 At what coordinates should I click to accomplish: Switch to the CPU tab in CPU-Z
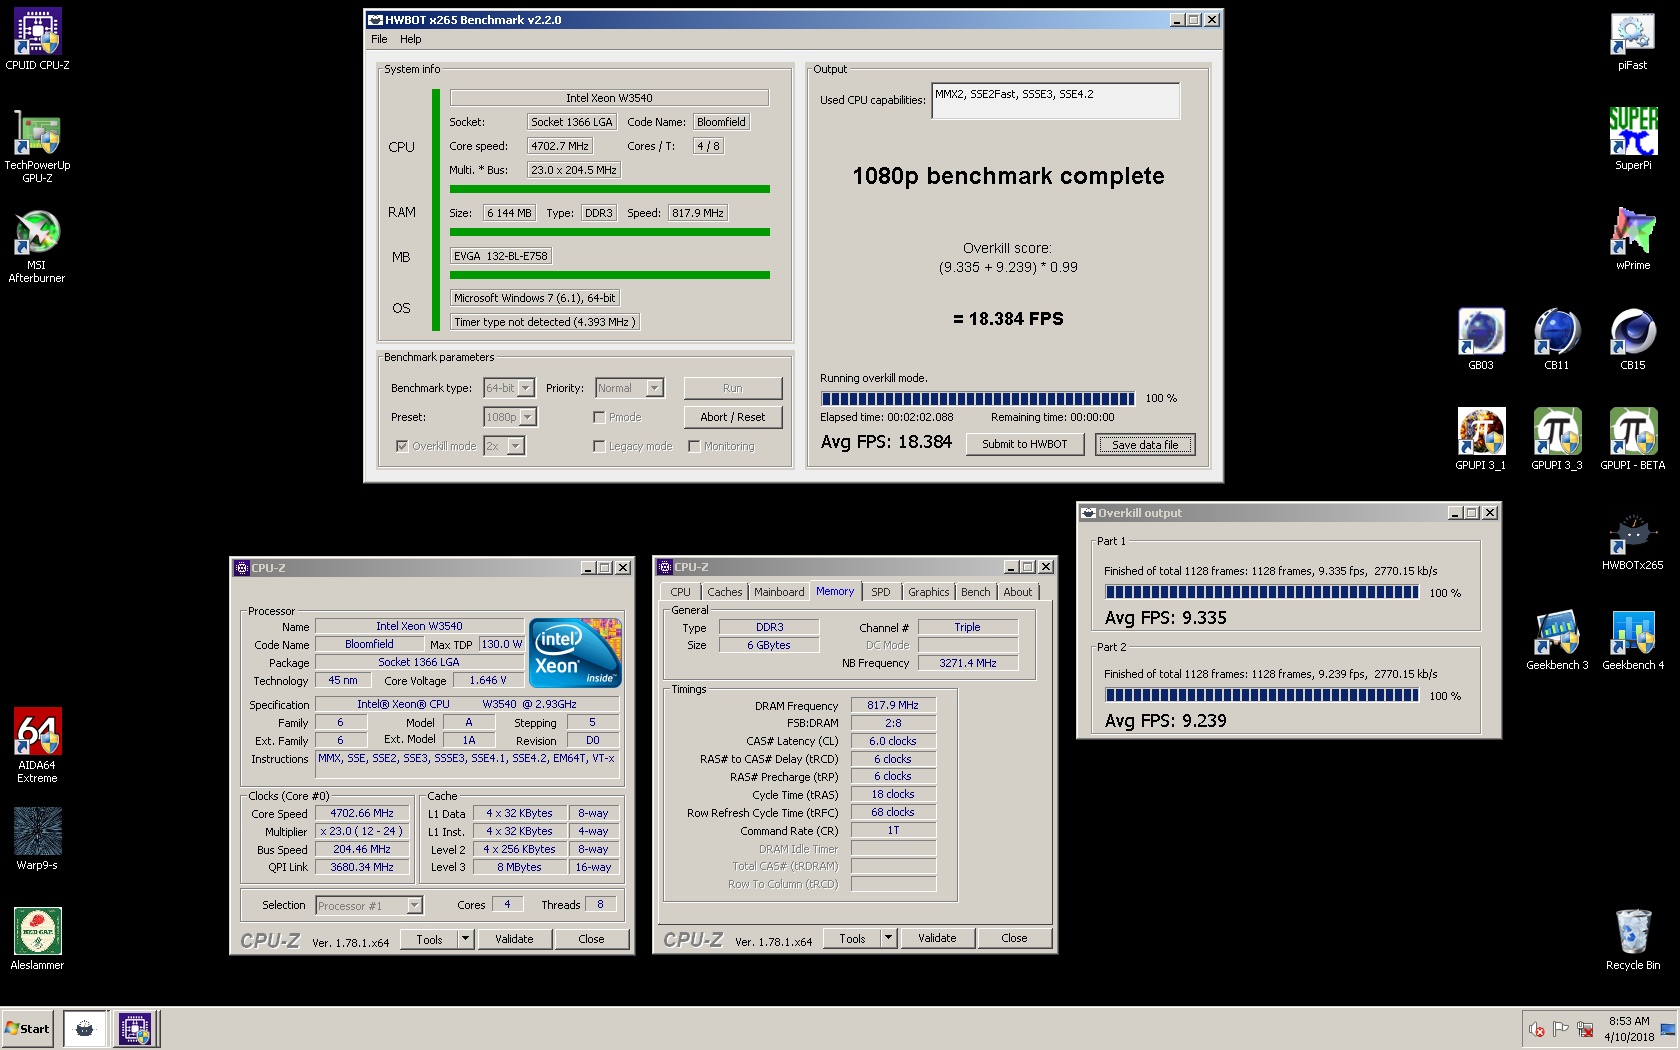point(680,592)
